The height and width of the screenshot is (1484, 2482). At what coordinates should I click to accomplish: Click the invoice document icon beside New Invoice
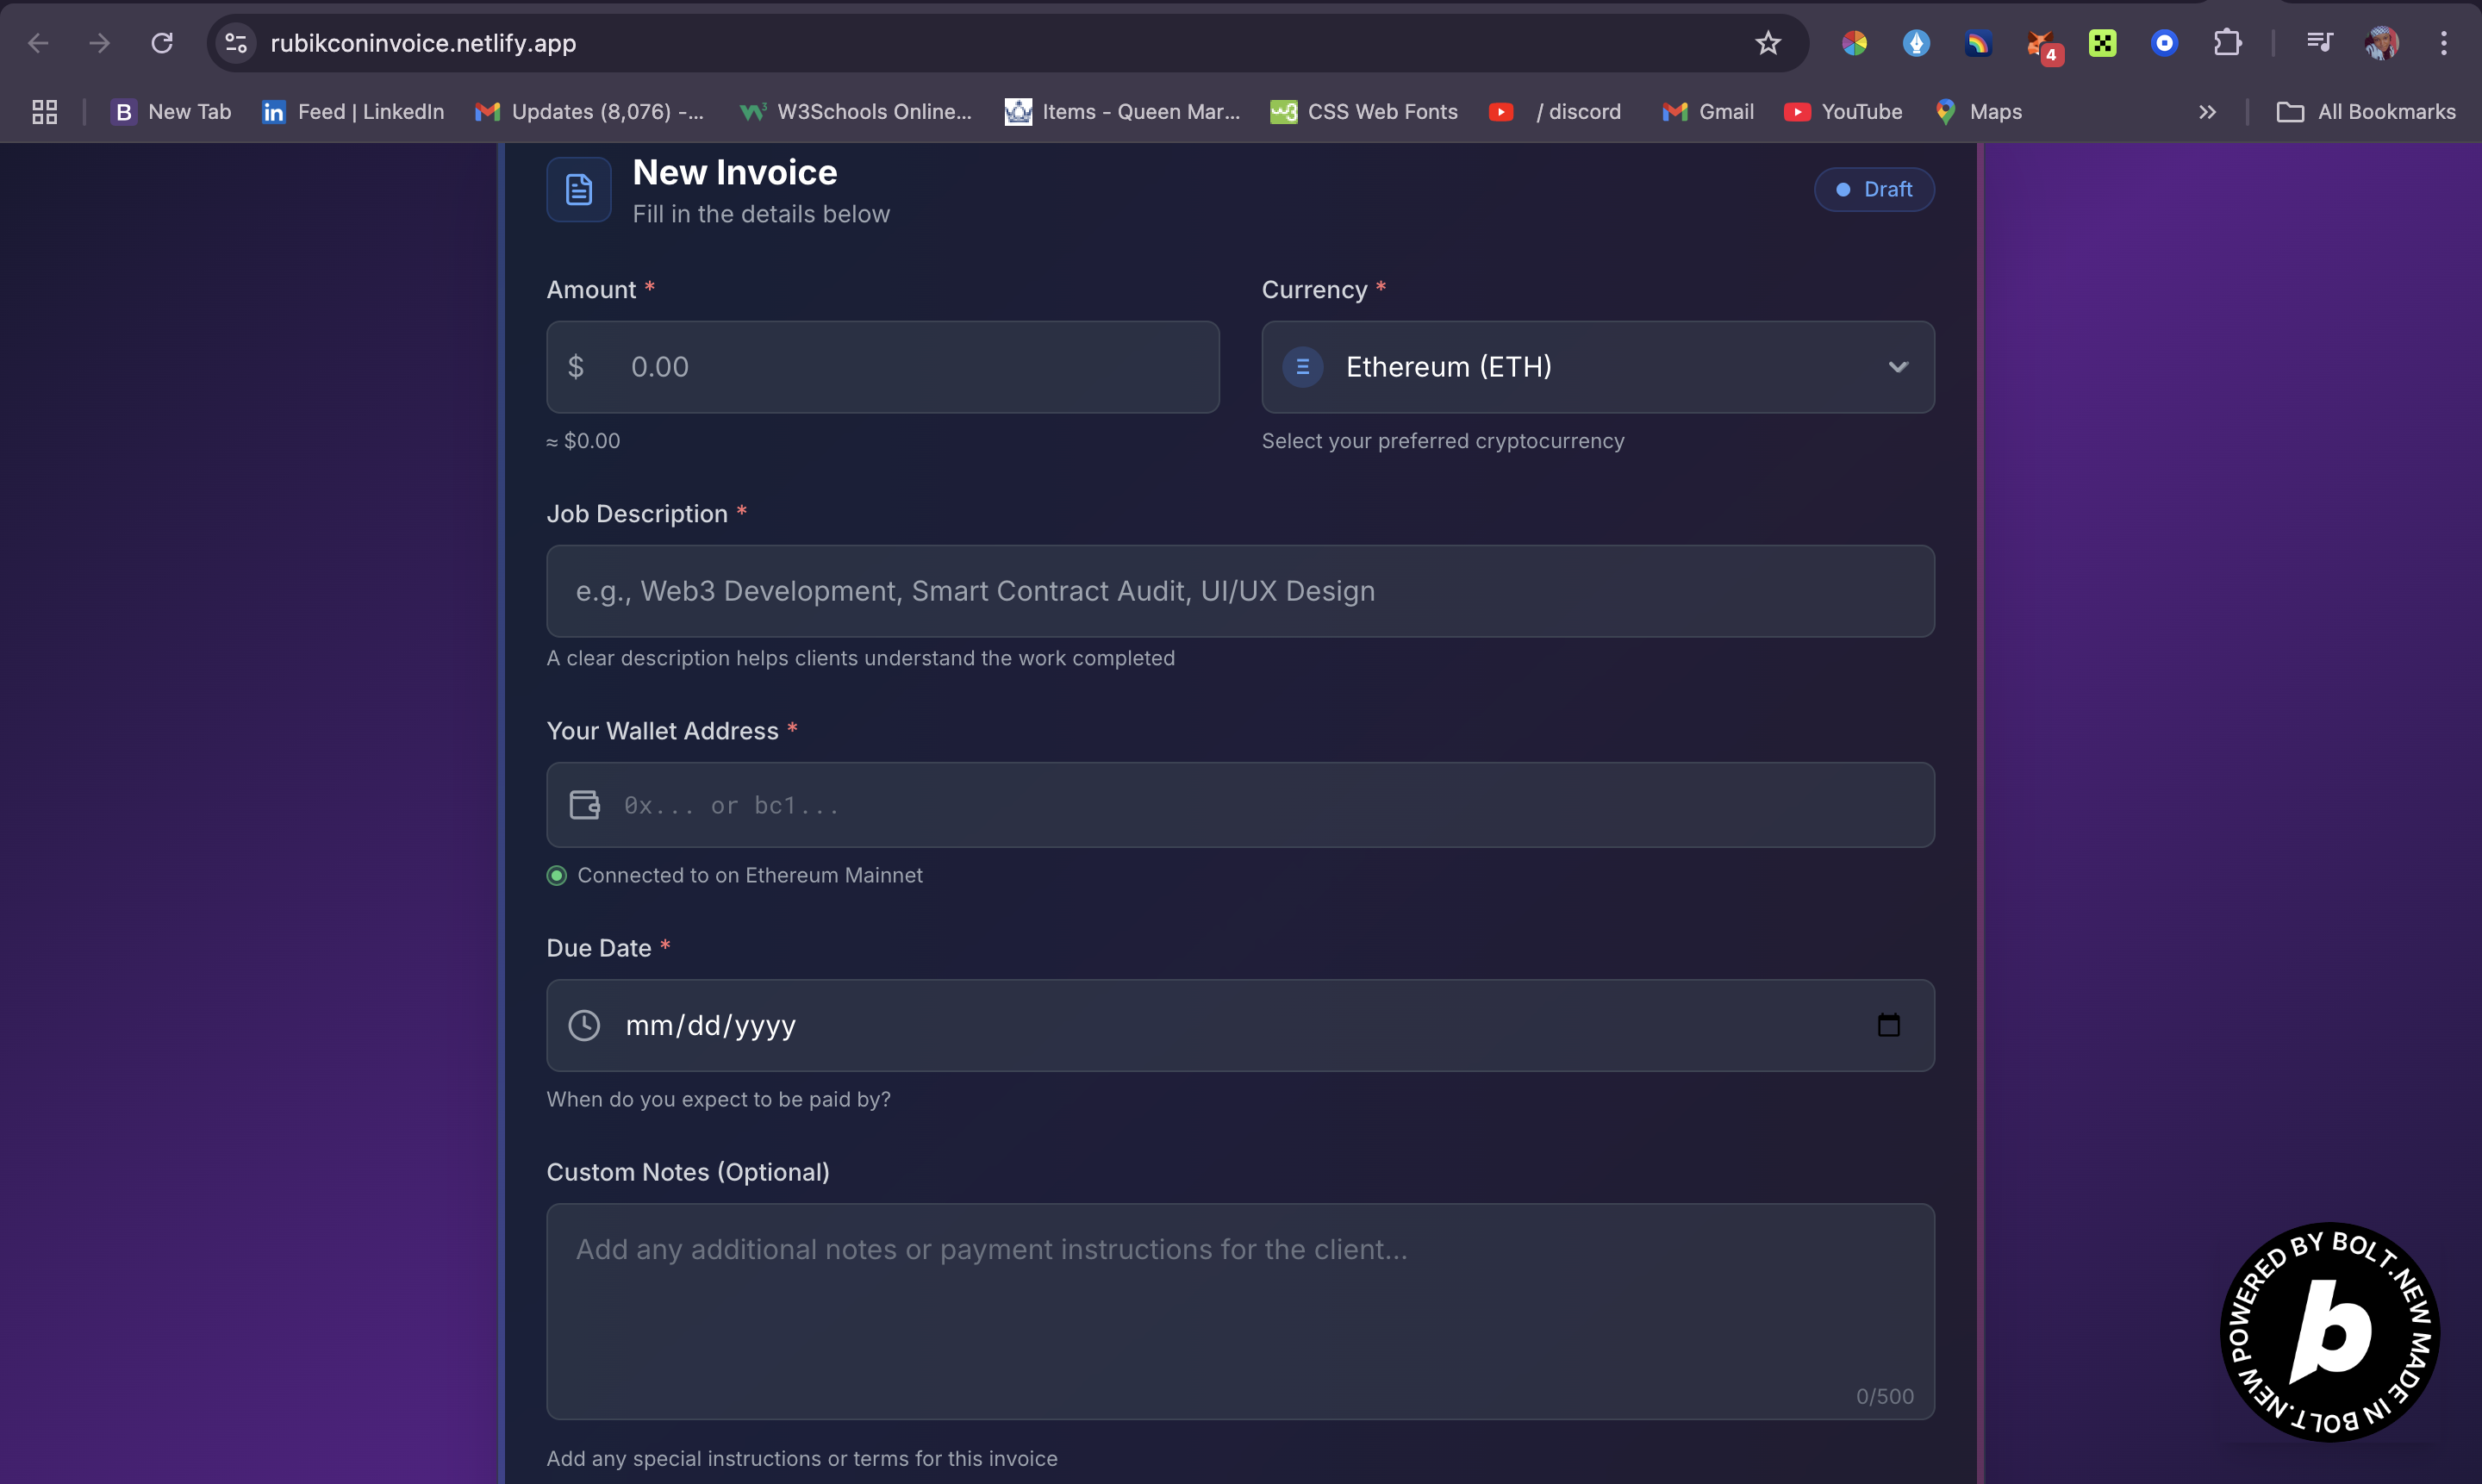[x=578, y=189]
